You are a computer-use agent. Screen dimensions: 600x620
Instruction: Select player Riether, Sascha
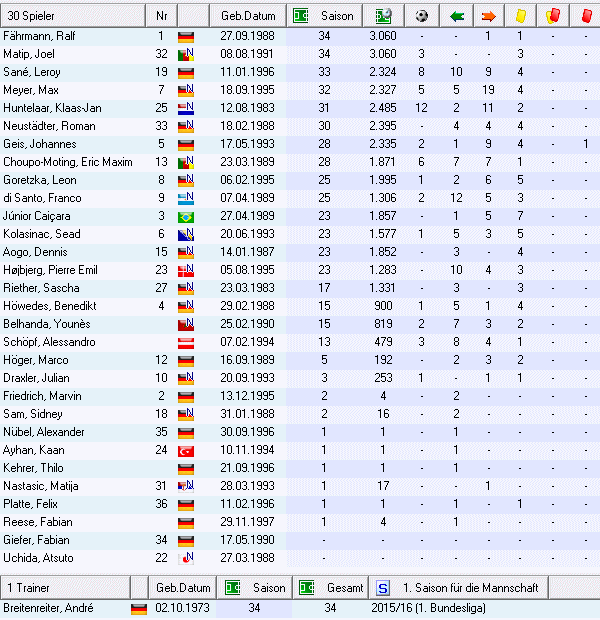coord(42,288)
